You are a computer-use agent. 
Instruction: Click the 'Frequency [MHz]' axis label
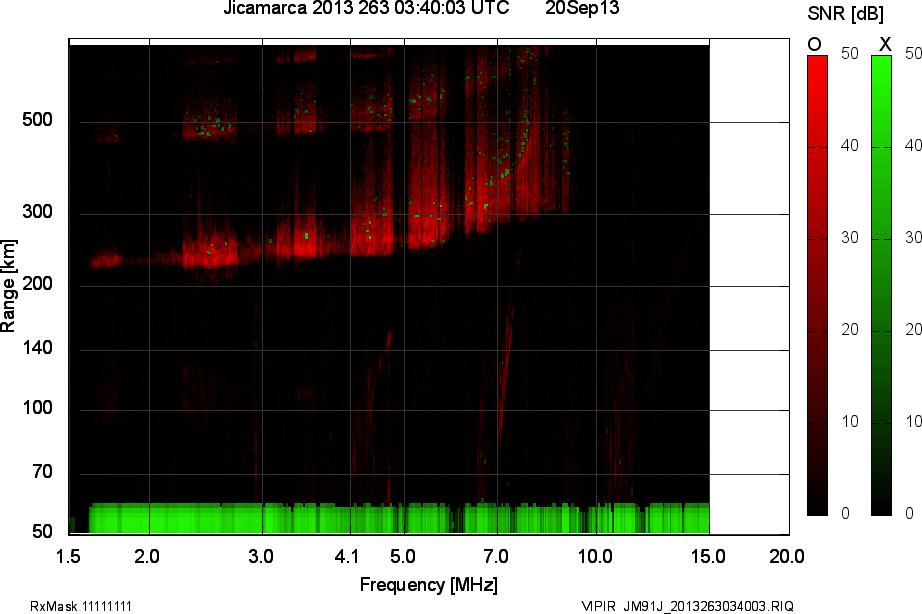click(429, 585)
